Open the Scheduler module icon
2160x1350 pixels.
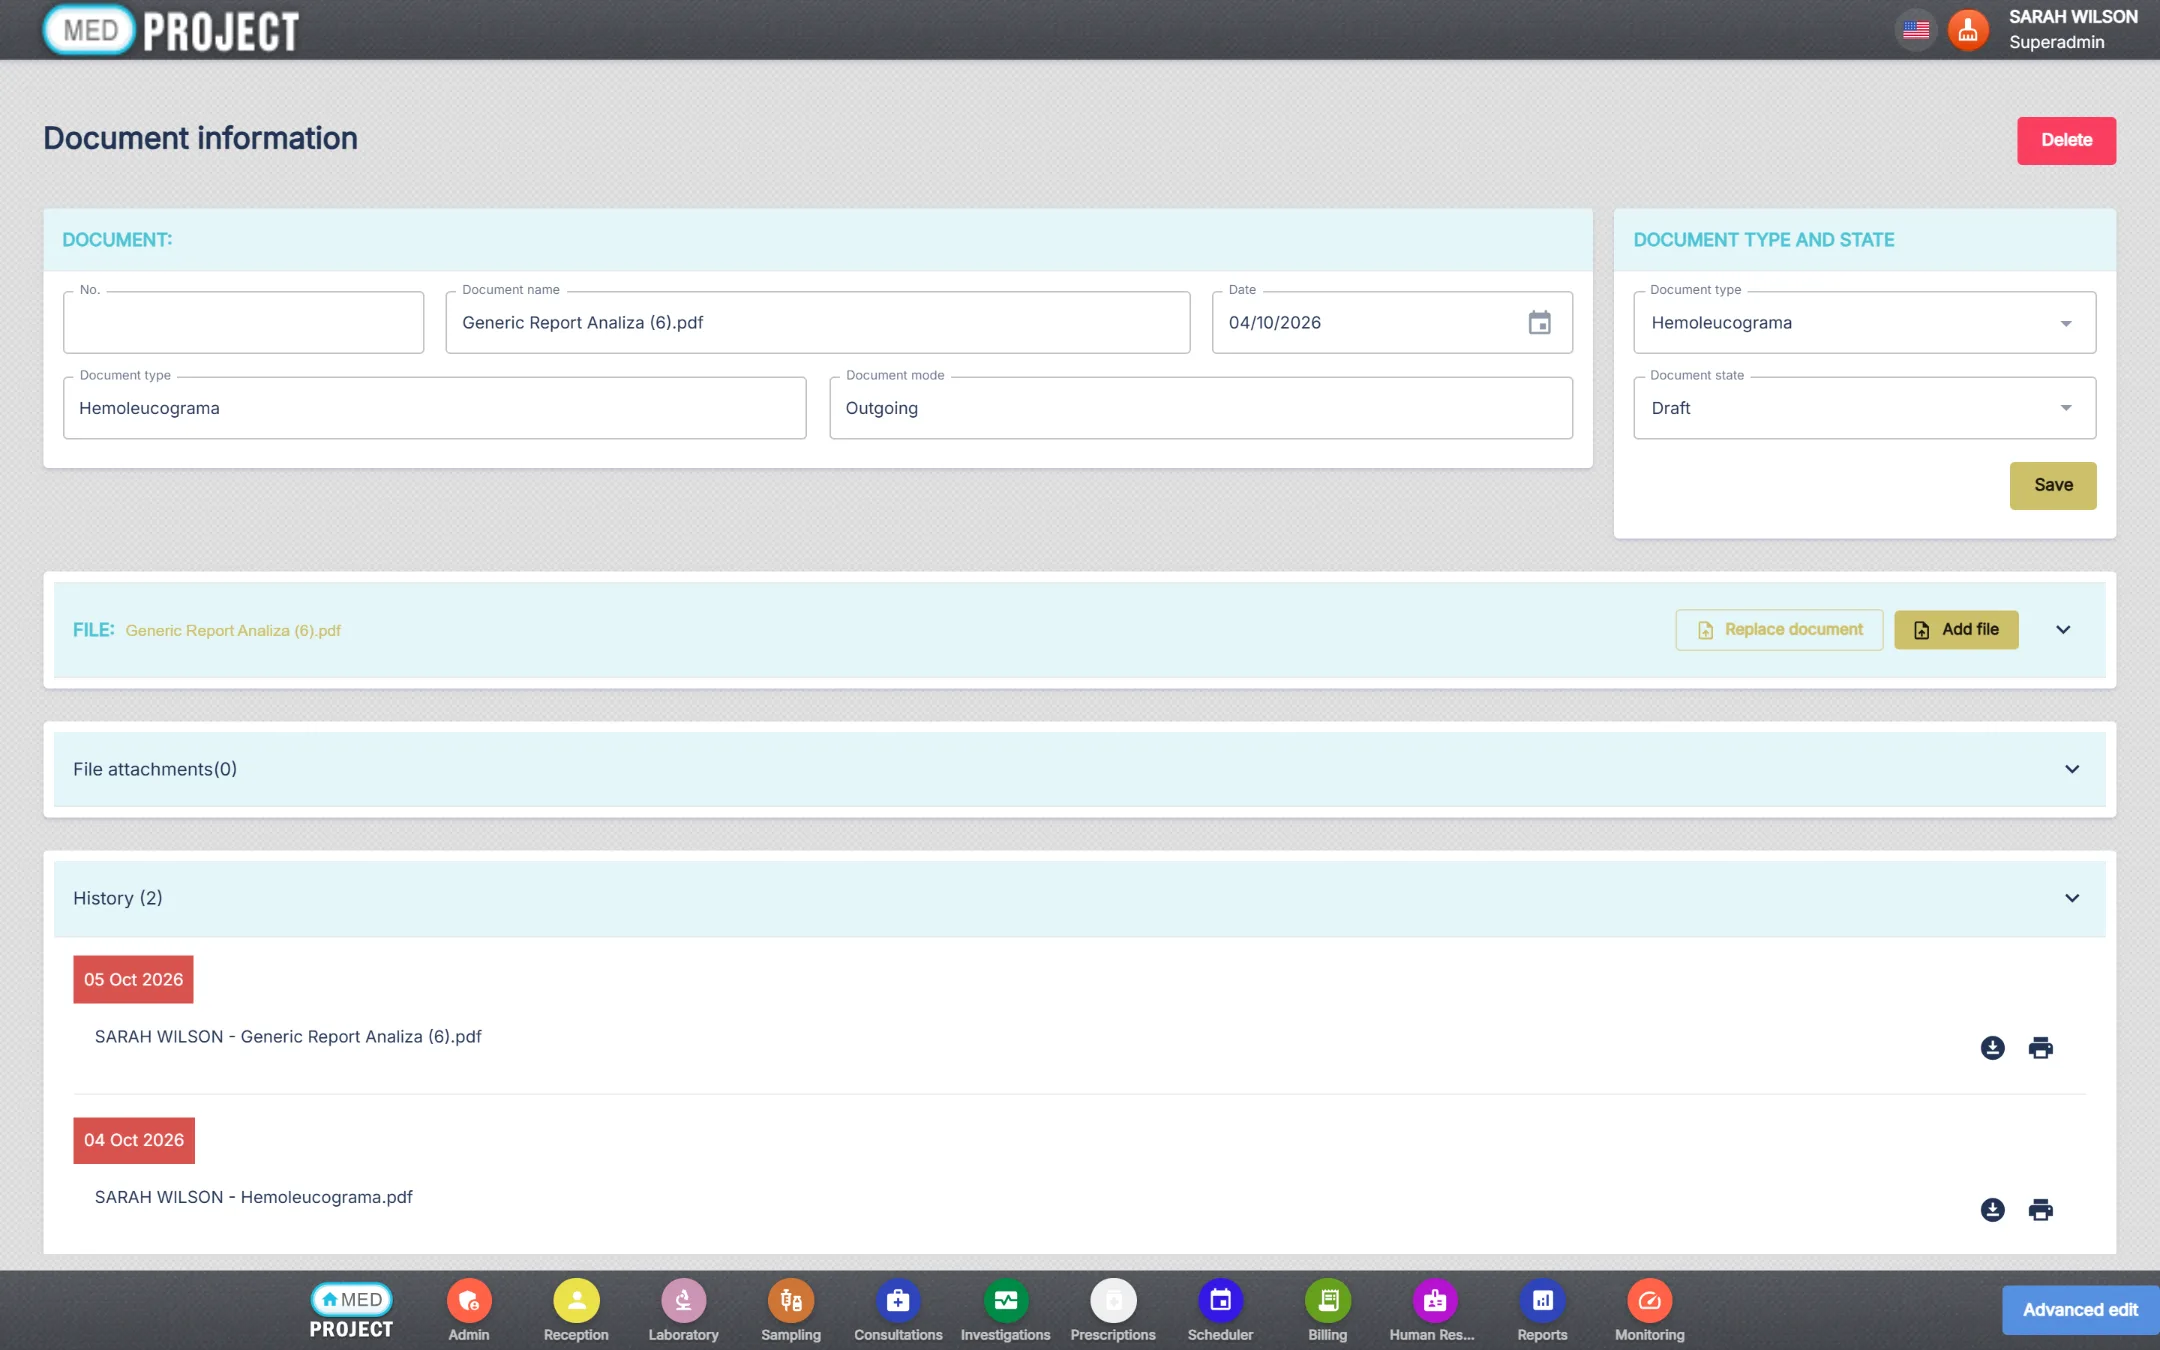tap(1220, 1301)
